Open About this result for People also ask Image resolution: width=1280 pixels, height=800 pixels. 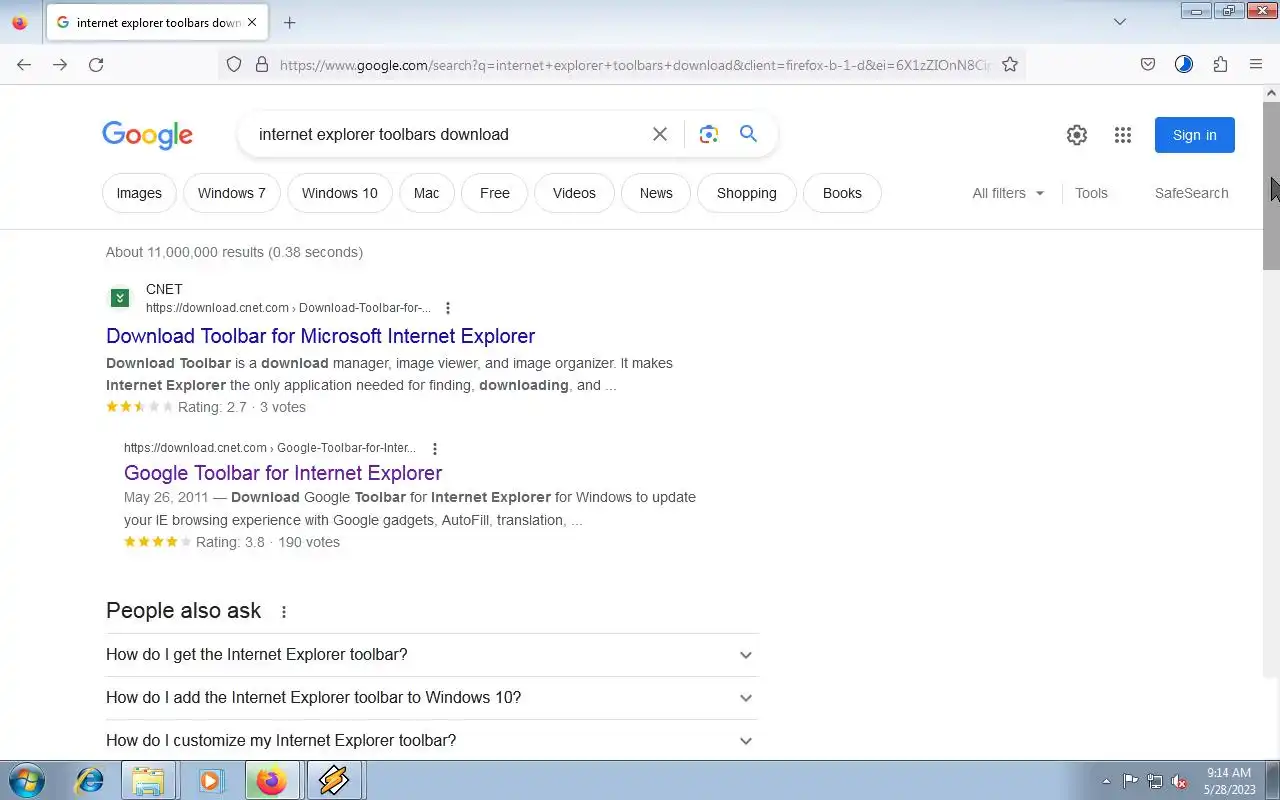pyautogui.click(x=284, y=612)
